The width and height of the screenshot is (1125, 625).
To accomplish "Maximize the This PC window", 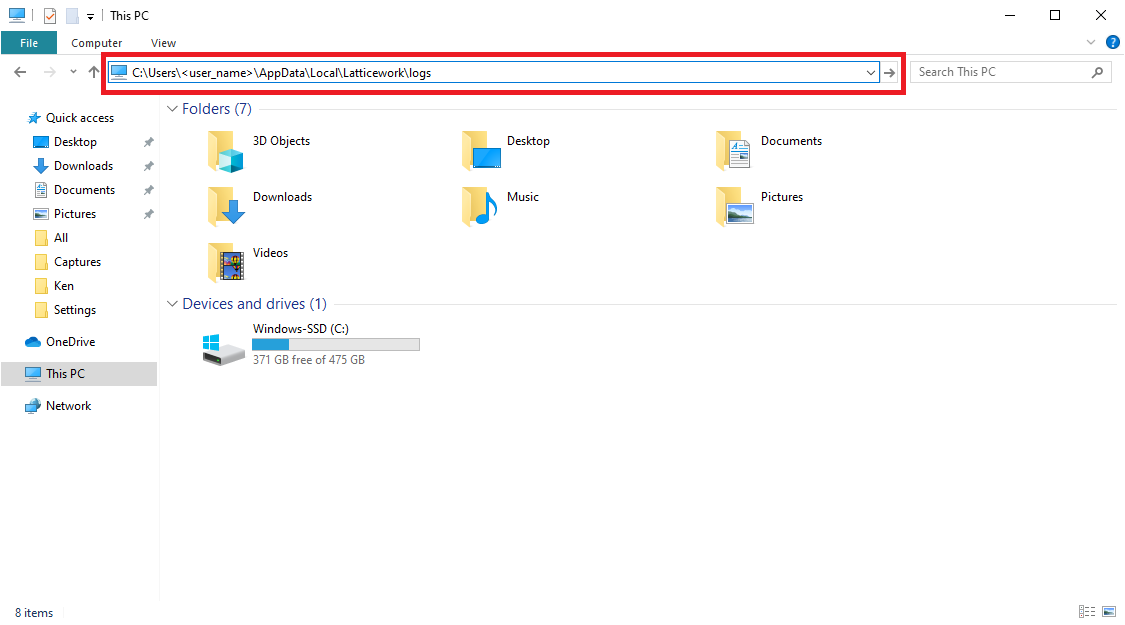I will coord(1055,15).
